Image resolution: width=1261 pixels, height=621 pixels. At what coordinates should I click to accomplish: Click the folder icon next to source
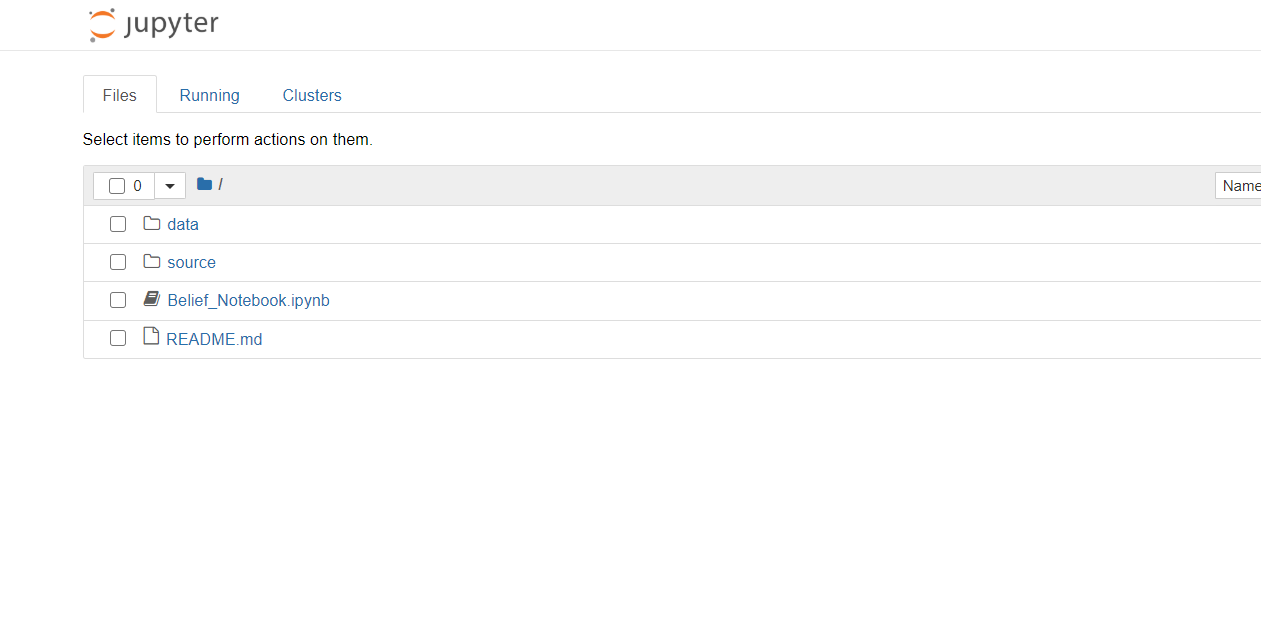[x=150, y=261]
